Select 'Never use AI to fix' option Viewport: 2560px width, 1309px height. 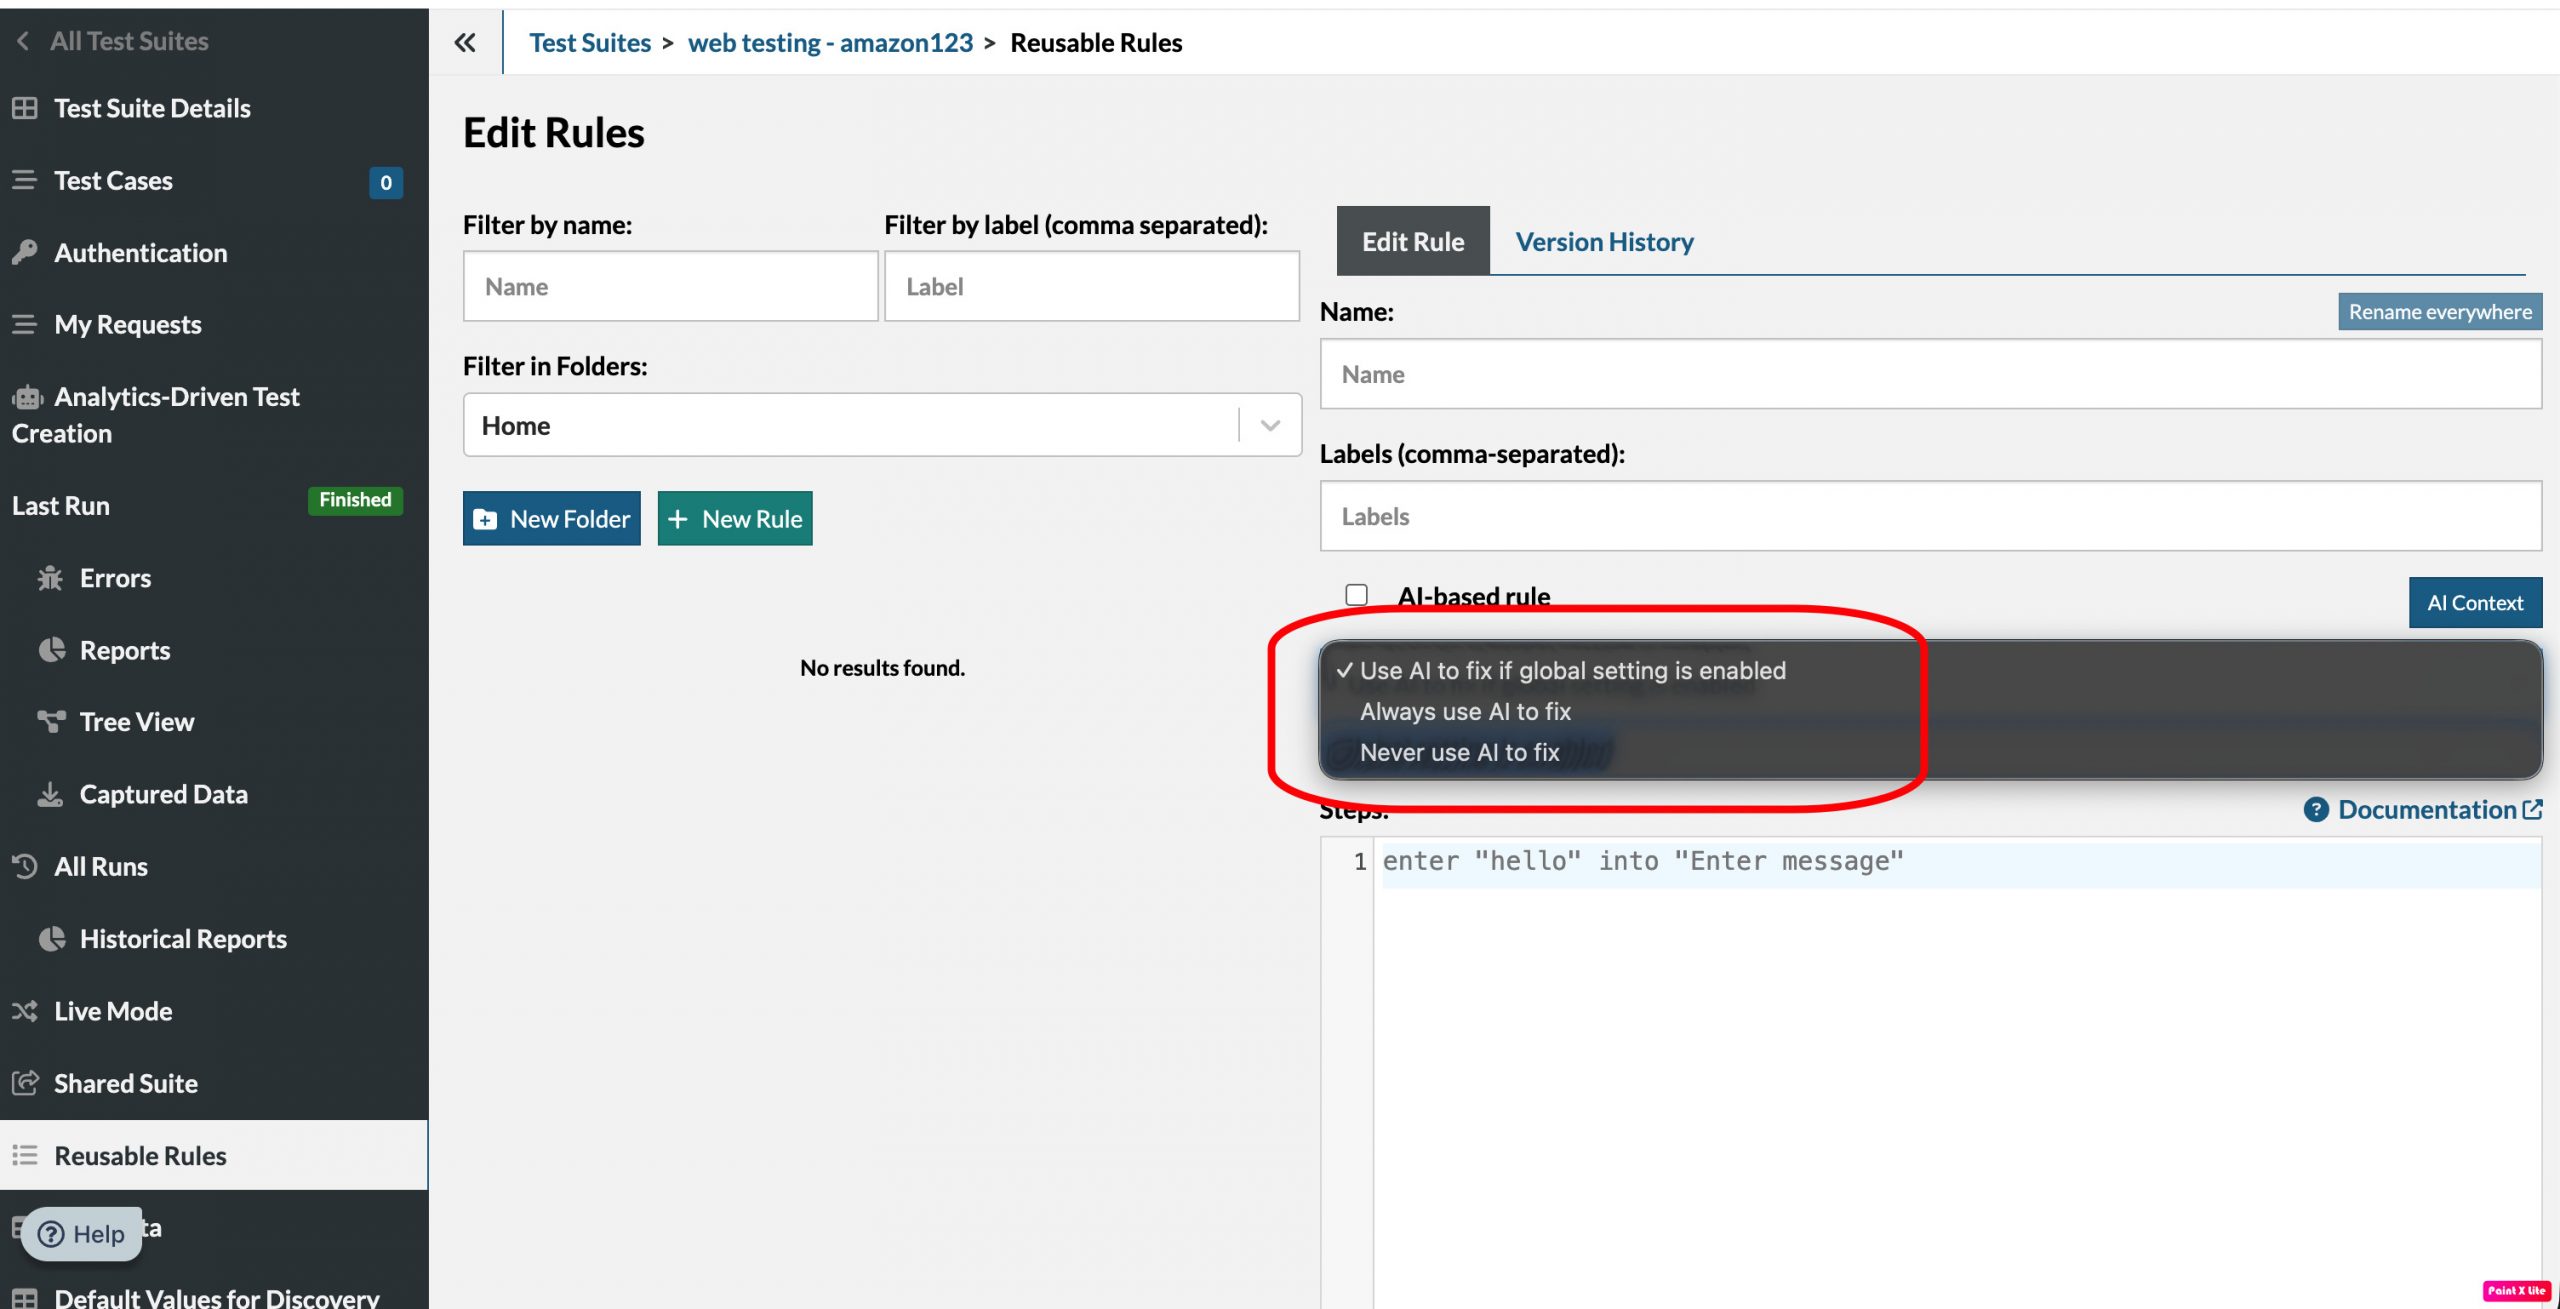pyautogui.click(x=1459, y=753)
